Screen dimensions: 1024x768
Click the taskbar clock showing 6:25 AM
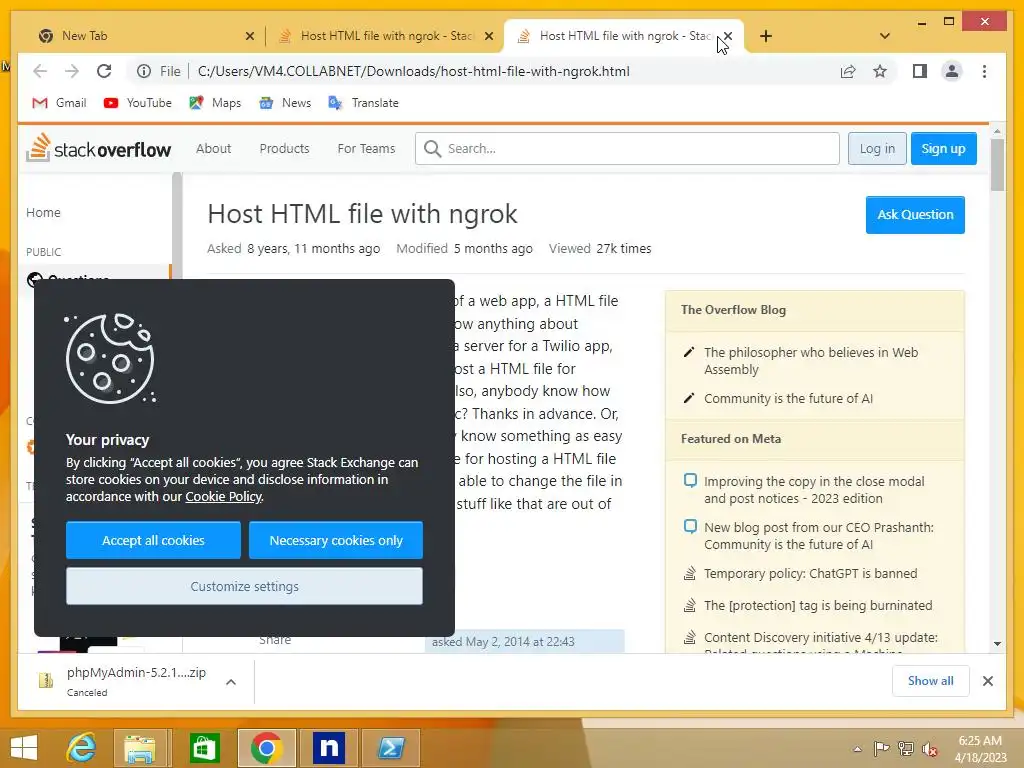(x=979, y=749)
